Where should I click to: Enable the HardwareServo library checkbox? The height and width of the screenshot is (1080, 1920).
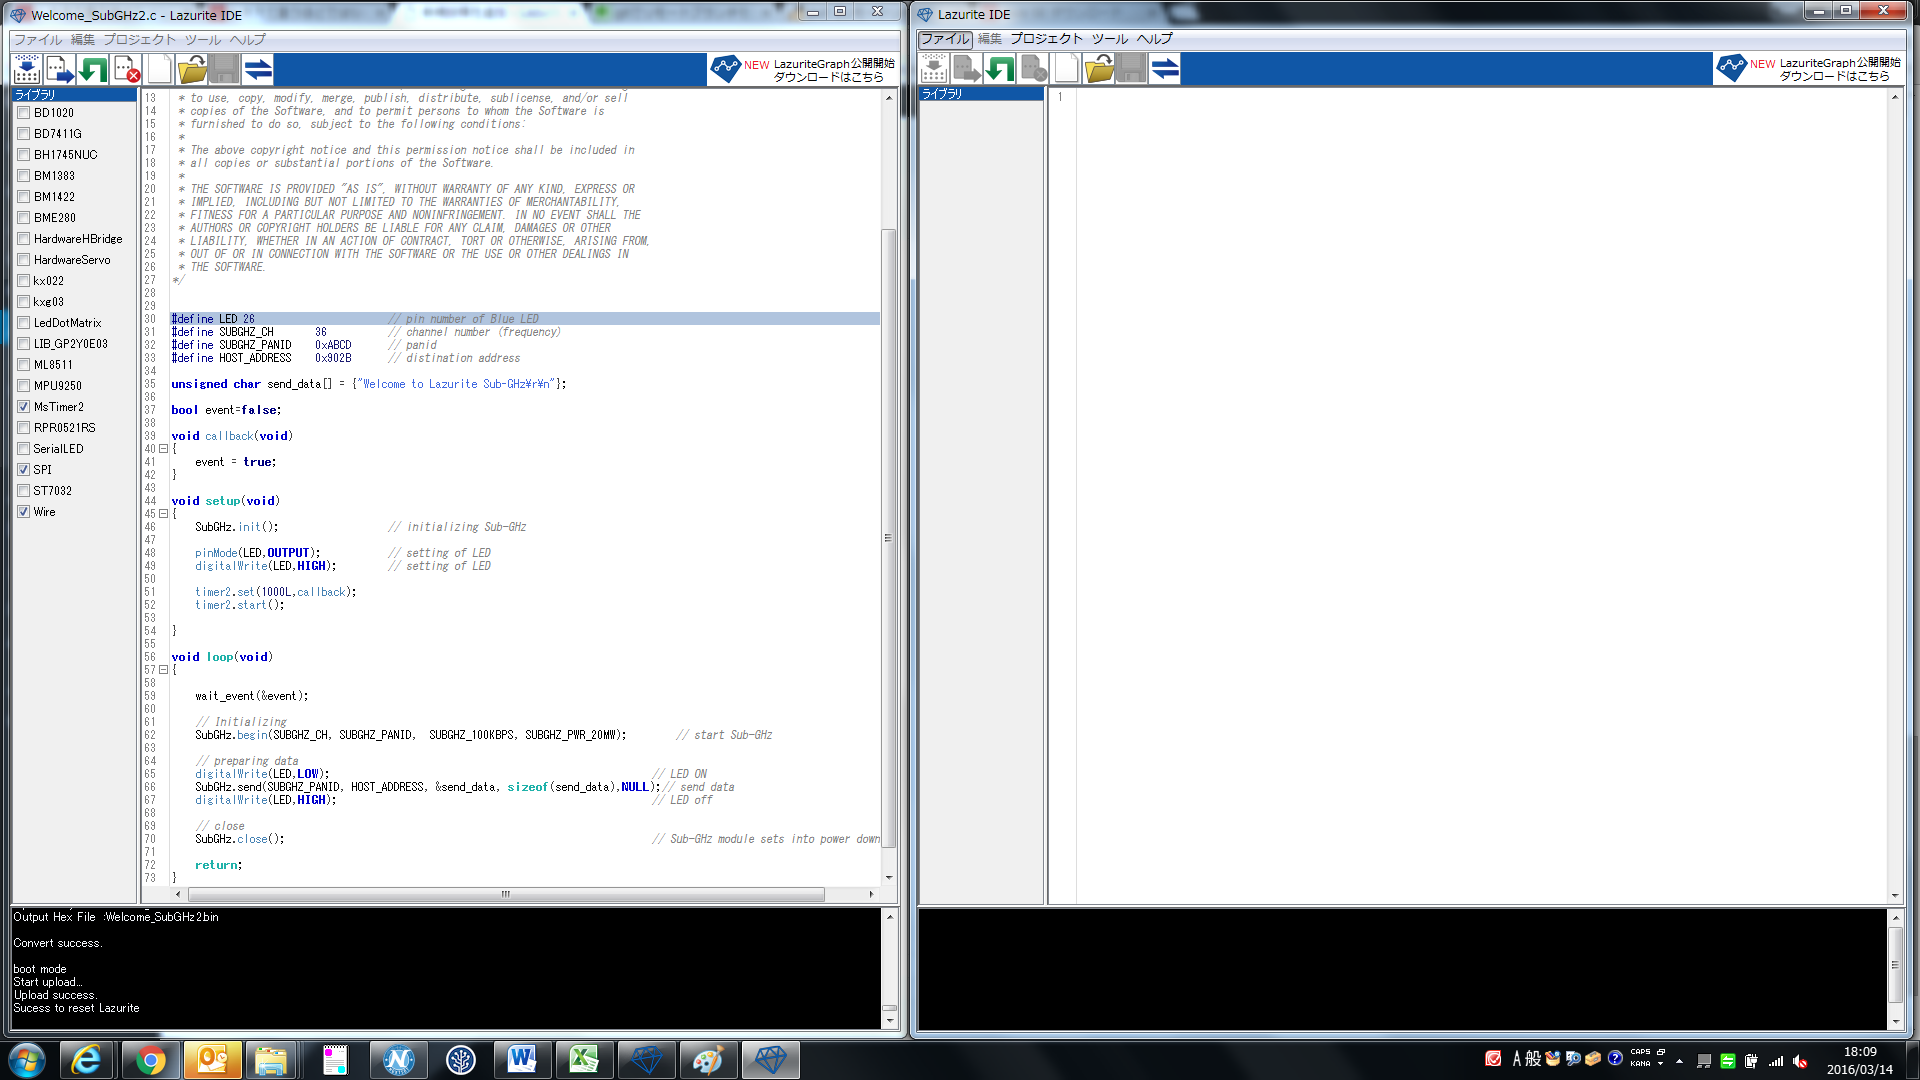tap(23, 260)
